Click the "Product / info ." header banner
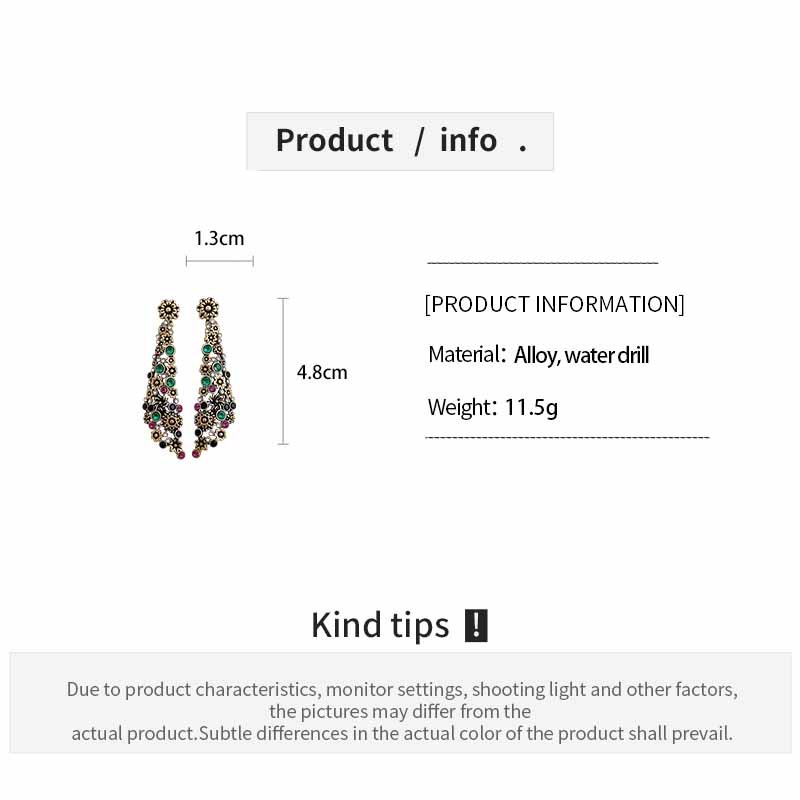Image resolution: width=800 pixels, height=800 pixels. coord(400,141)
